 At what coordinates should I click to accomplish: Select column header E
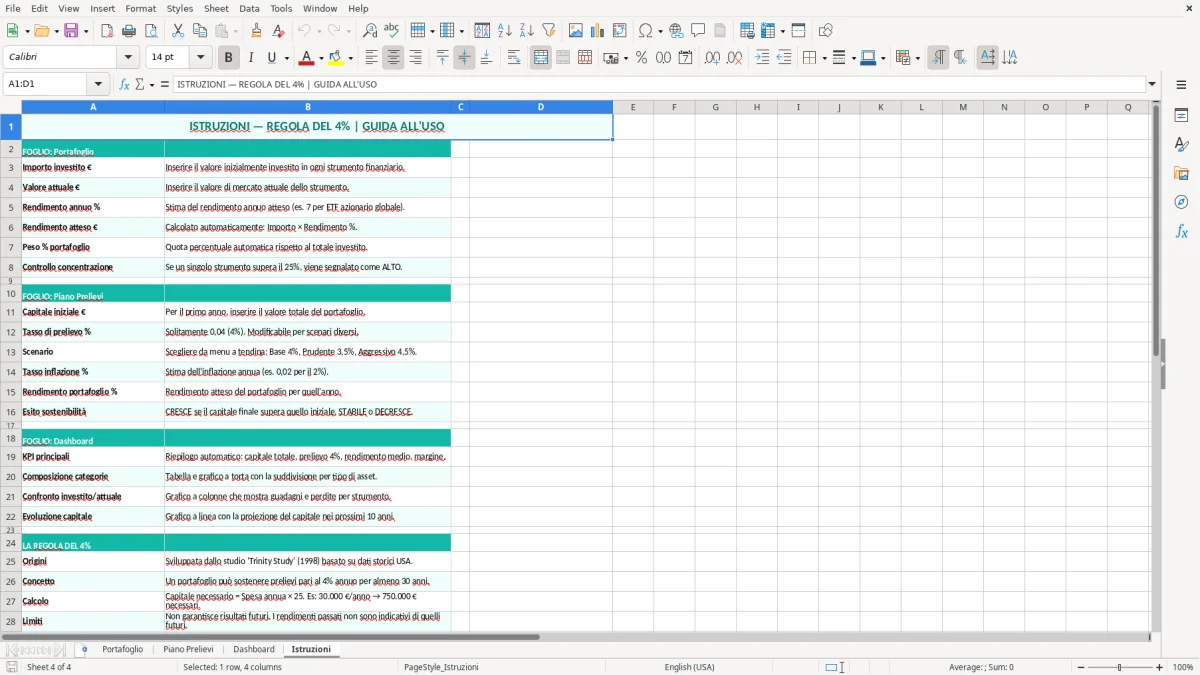tap(633, 107)
